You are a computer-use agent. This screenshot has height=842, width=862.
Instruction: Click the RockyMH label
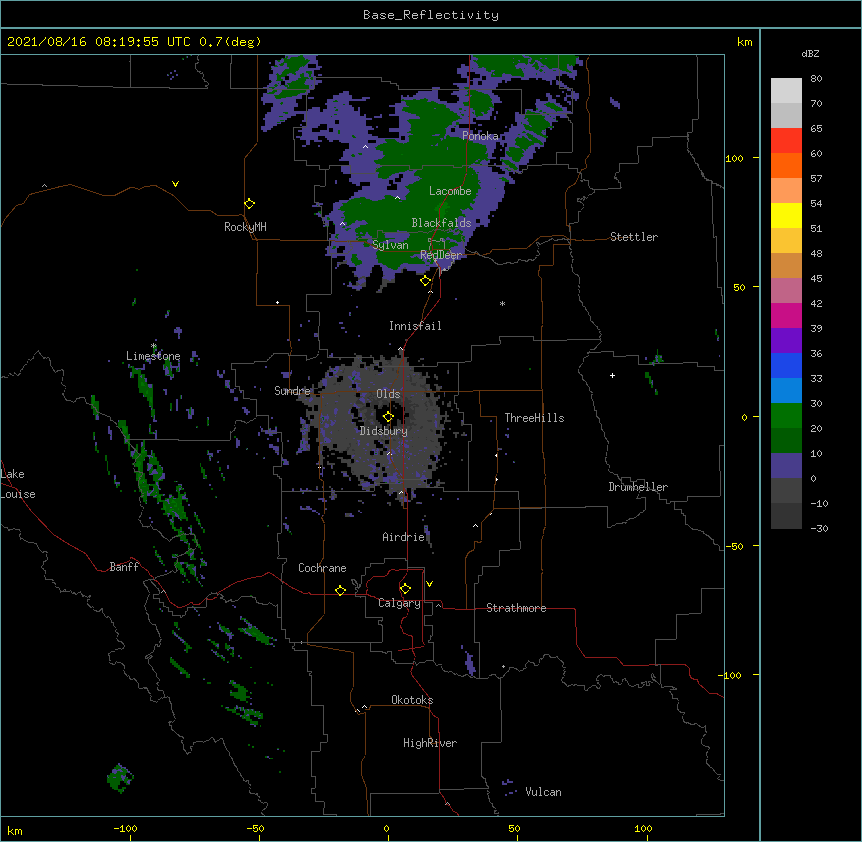(x=245, y=227)
